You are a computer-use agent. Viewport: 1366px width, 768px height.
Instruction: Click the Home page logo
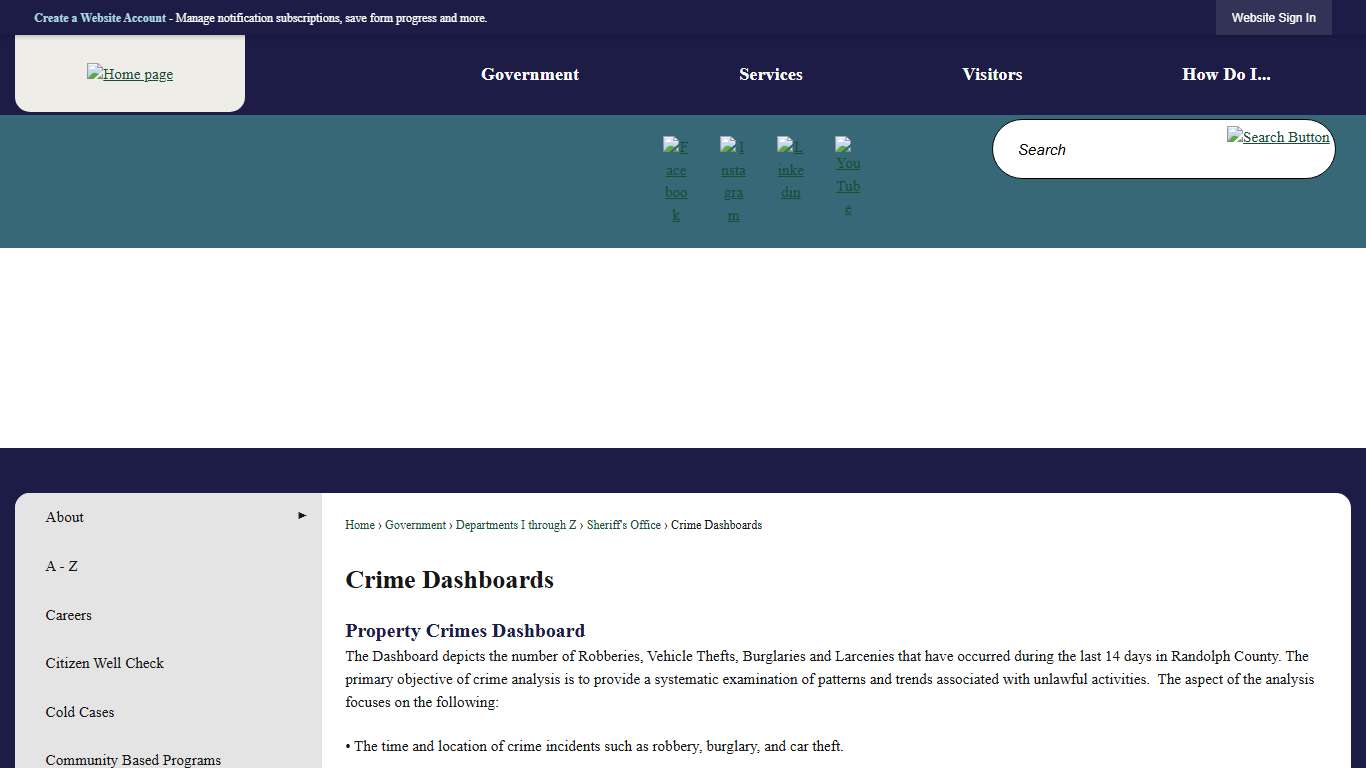(x=129, y=73)
